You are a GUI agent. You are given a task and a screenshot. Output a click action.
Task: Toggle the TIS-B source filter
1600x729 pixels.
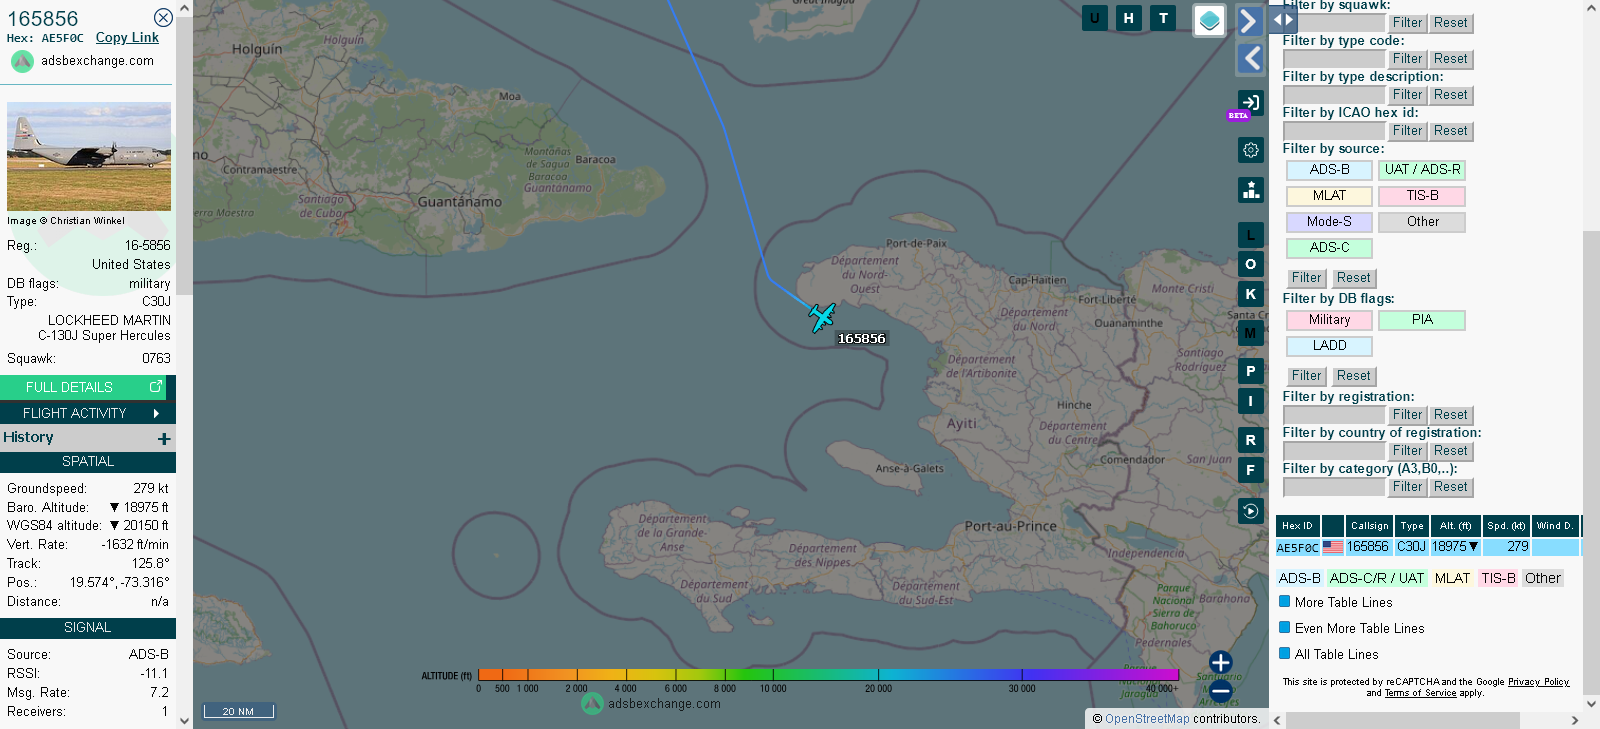click(1422, 196)
